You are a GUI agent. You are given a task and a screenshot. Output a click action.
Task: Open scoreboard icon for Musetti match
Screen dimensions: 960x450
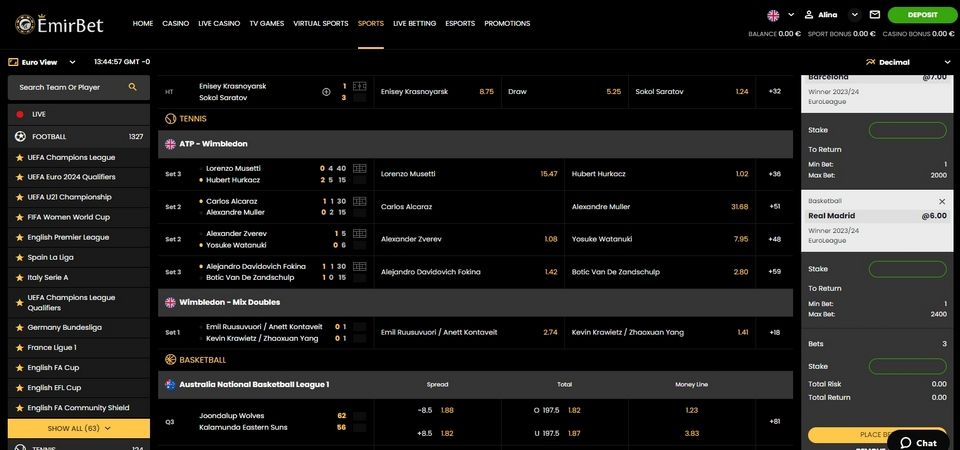click(x=360, y=168)
